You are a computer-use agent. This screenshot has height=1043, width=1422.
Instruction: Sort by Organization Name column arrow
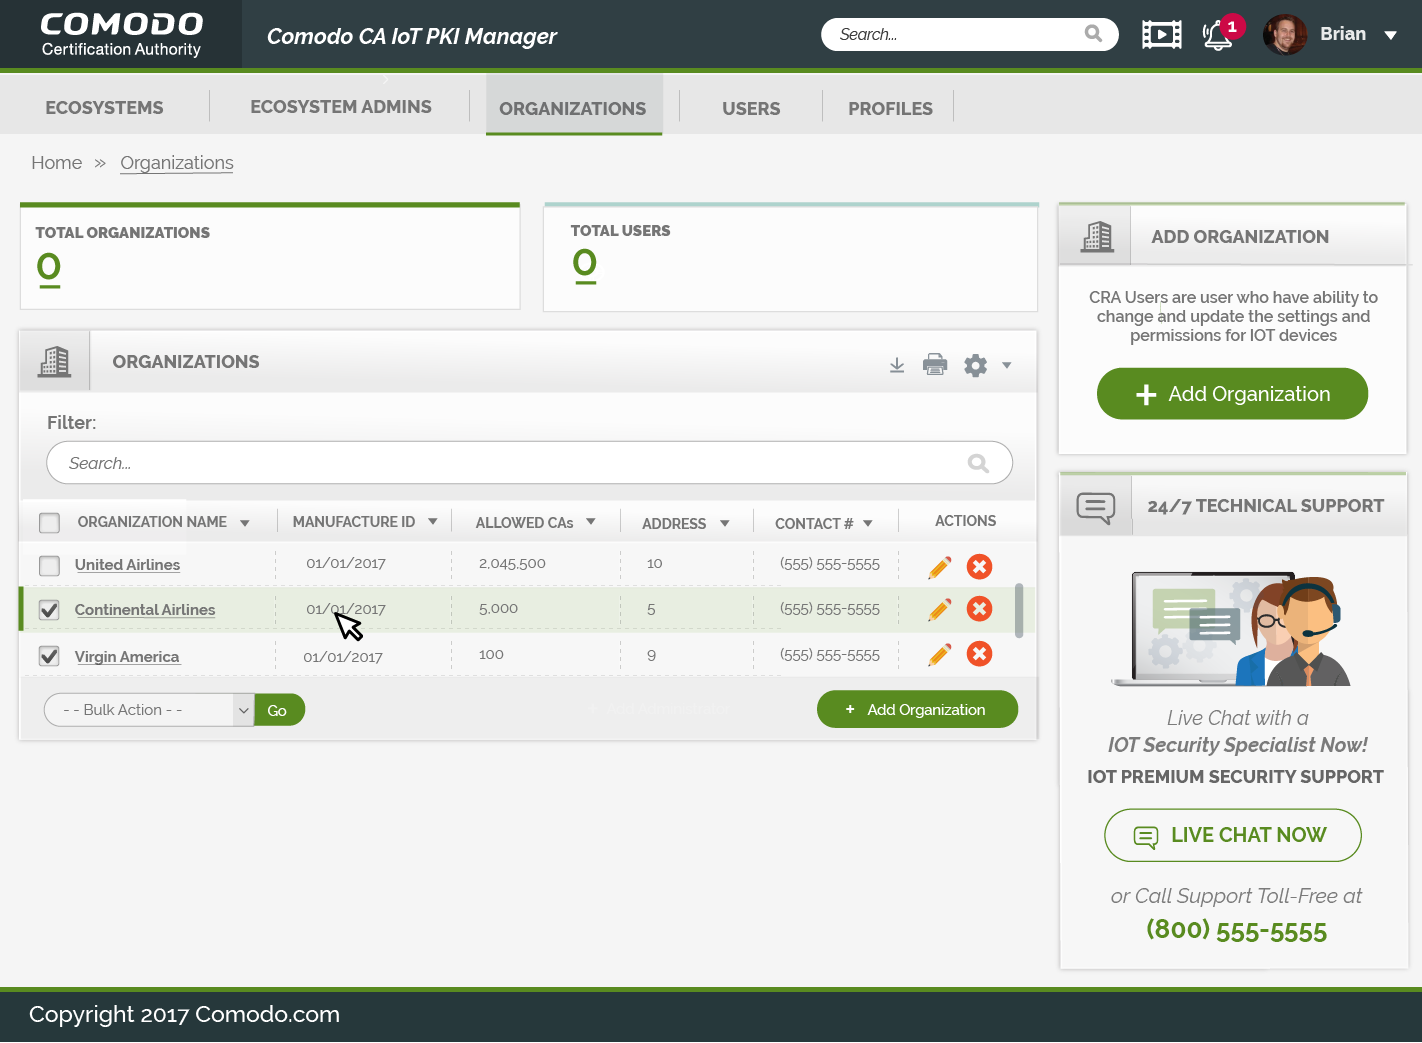tap(244, 523)
